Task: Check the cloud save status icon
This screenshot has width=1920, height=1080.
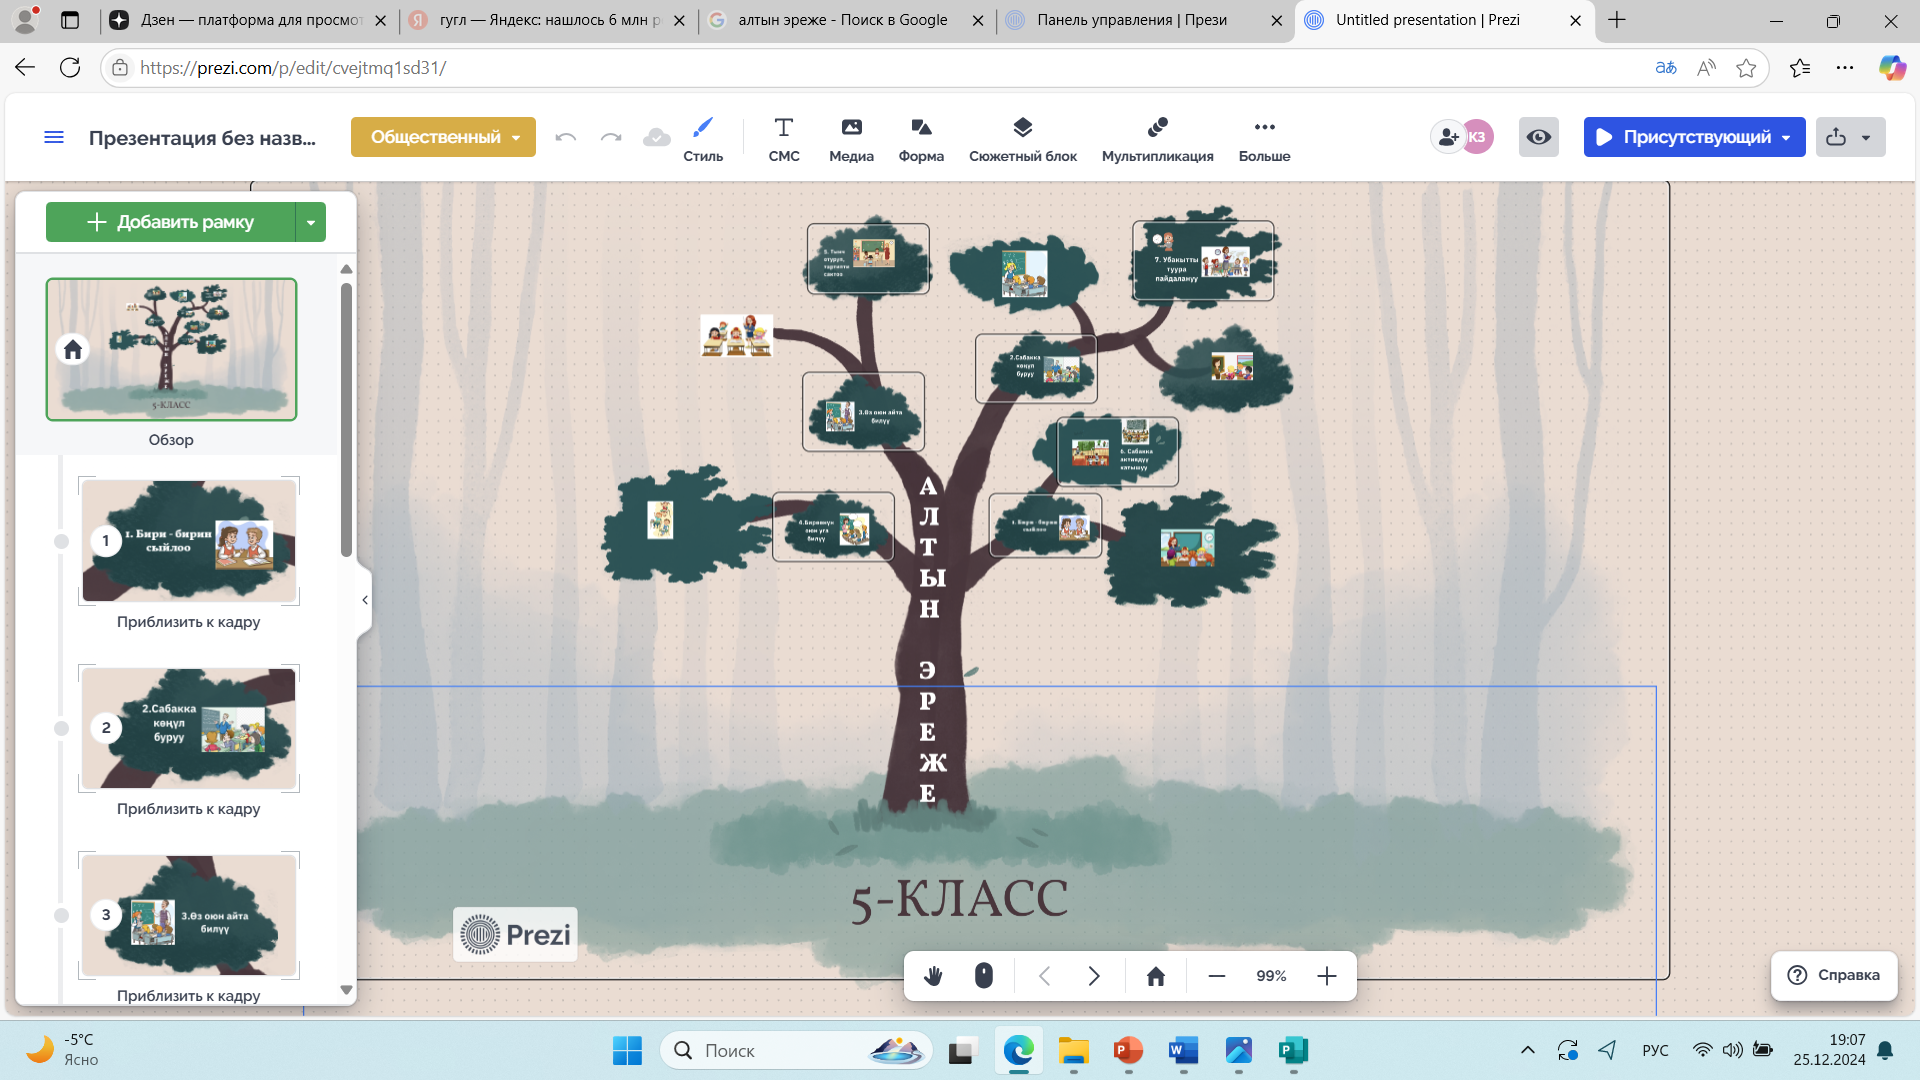Action: [657, 137]
